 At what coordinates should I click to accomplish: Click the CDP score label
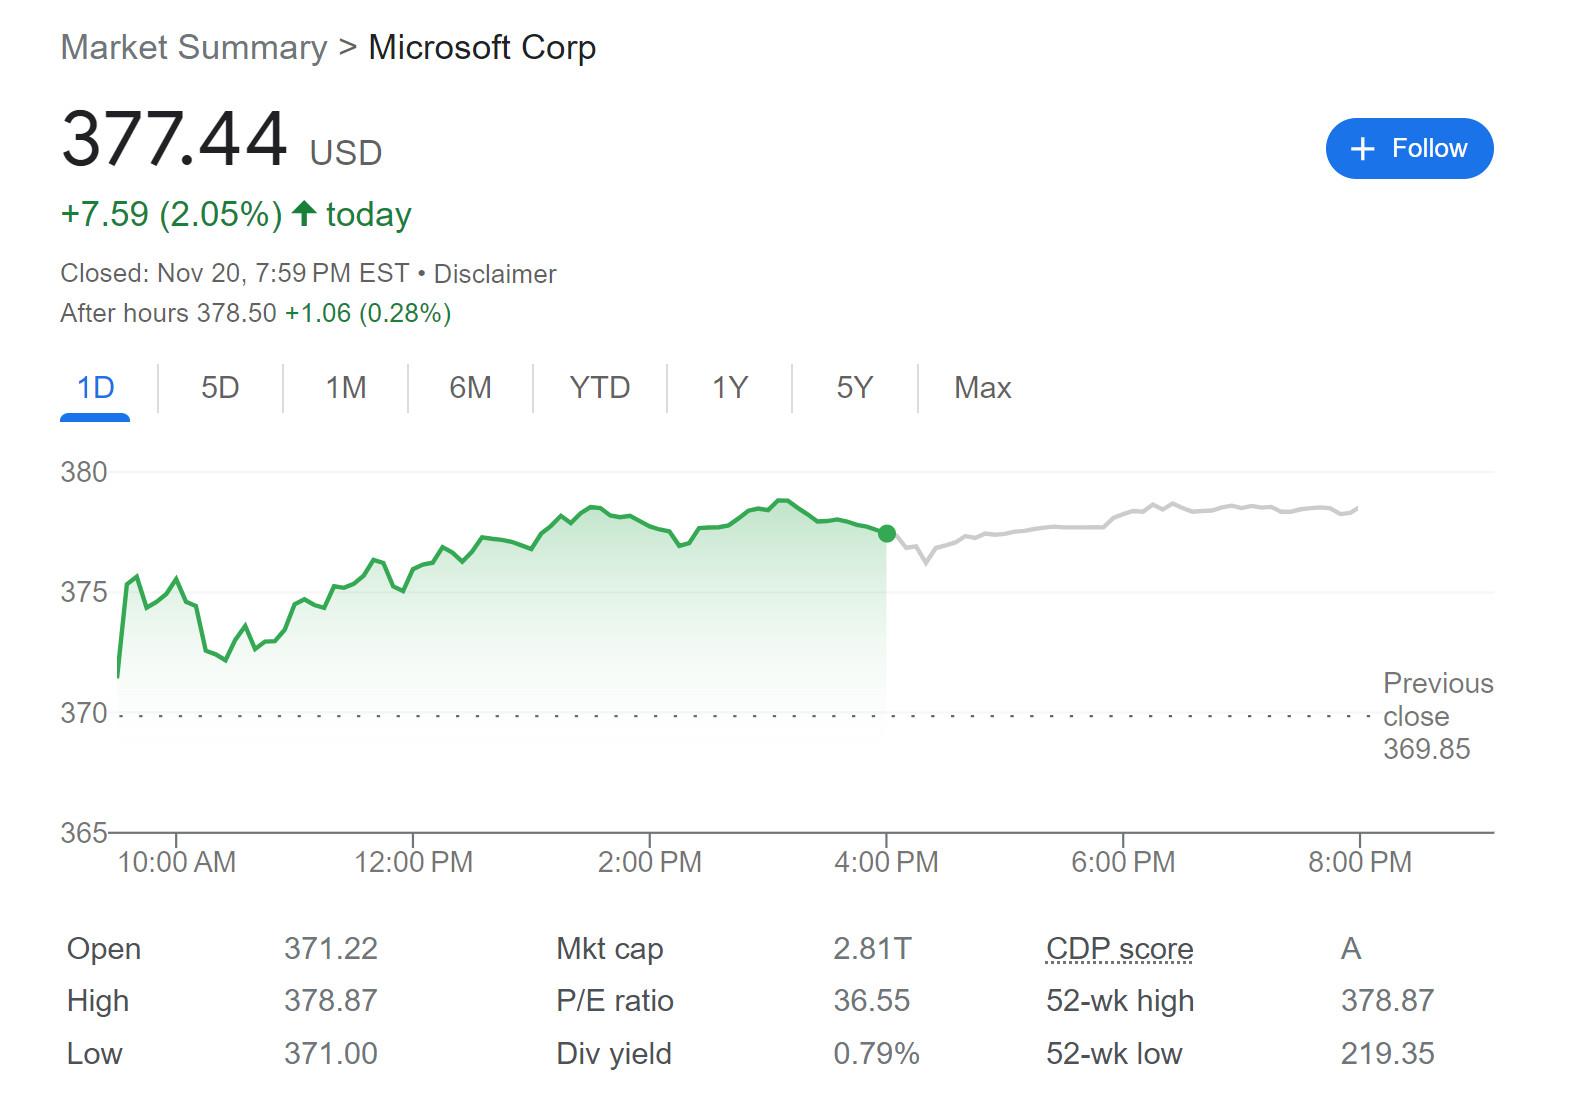point(1119,948)
